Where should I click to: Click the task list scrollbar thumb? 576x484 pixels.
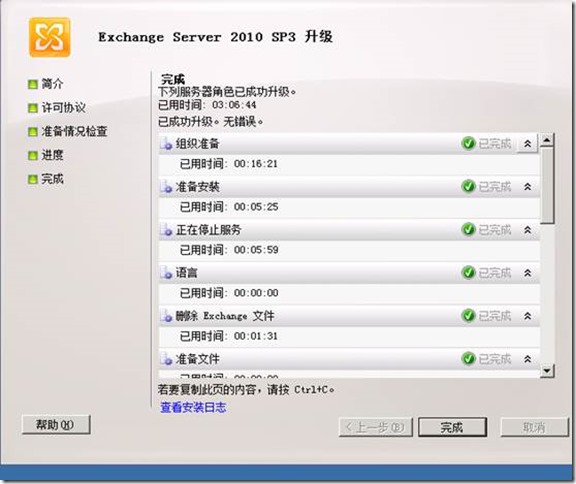[x=547, y=185]
